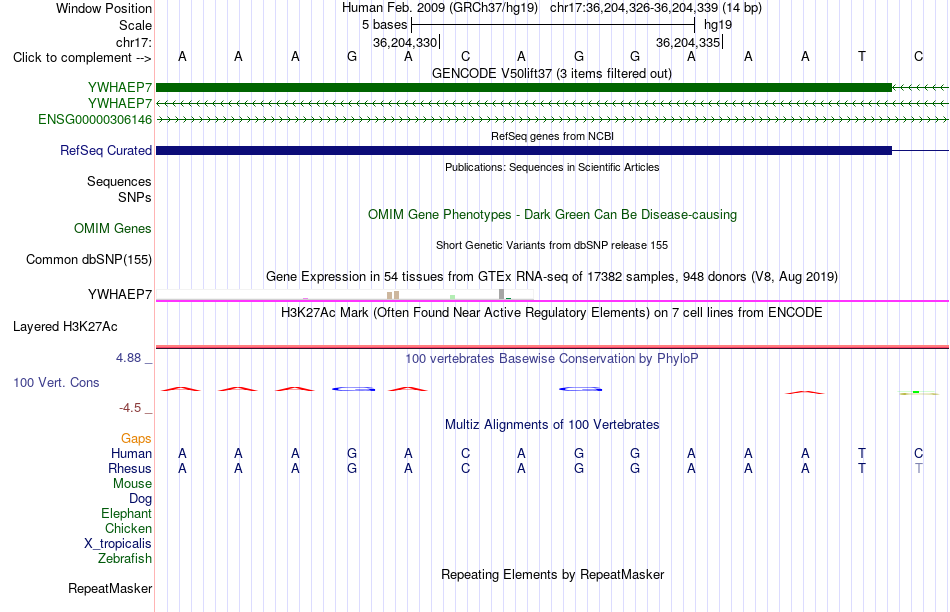Open the OMIM Gene Phenotypes track title
This screenshot has height=612, width=950.
(552, 215)
